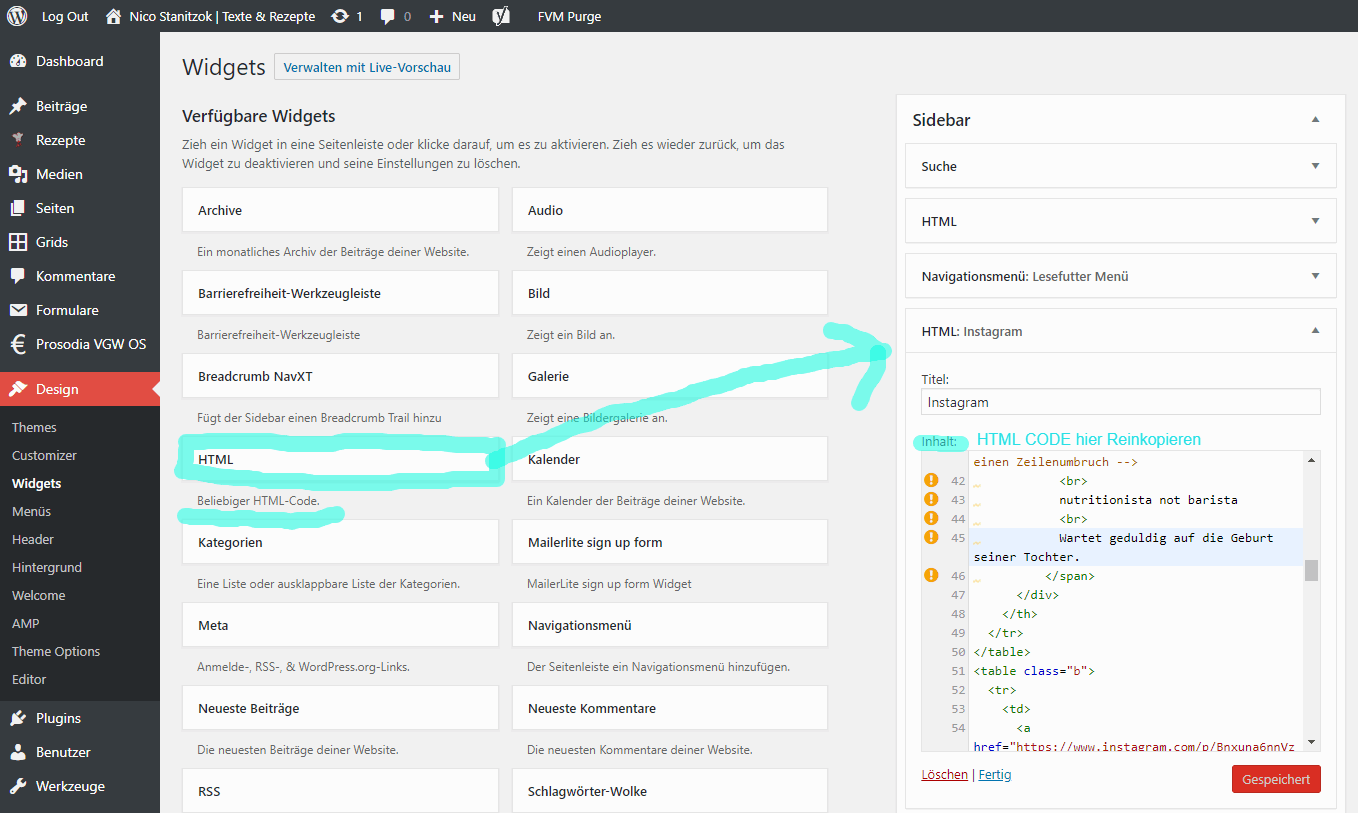
Task: Click the Verwalten mit Live-Vorschau button
Action: click(x=367, y=68)
